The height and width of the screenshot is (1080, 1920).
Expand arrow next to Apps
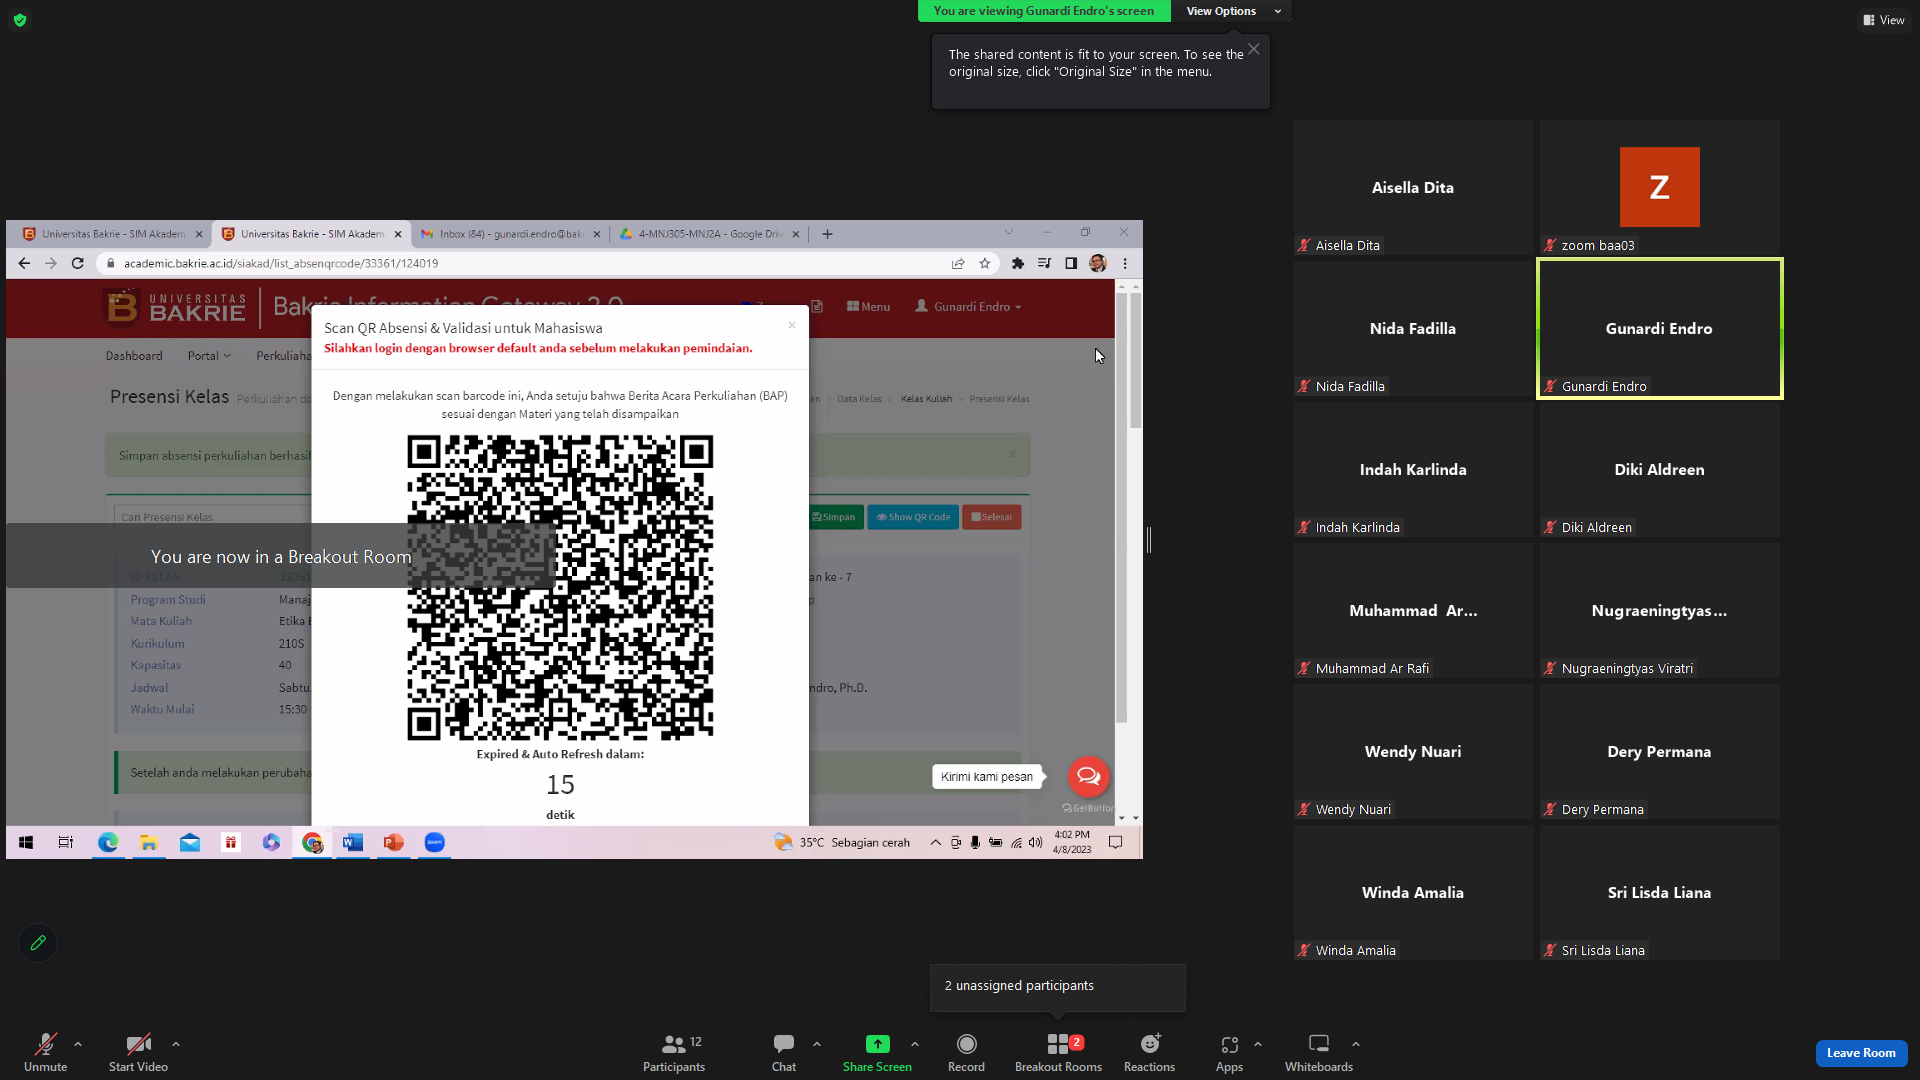[1258, 1044]
